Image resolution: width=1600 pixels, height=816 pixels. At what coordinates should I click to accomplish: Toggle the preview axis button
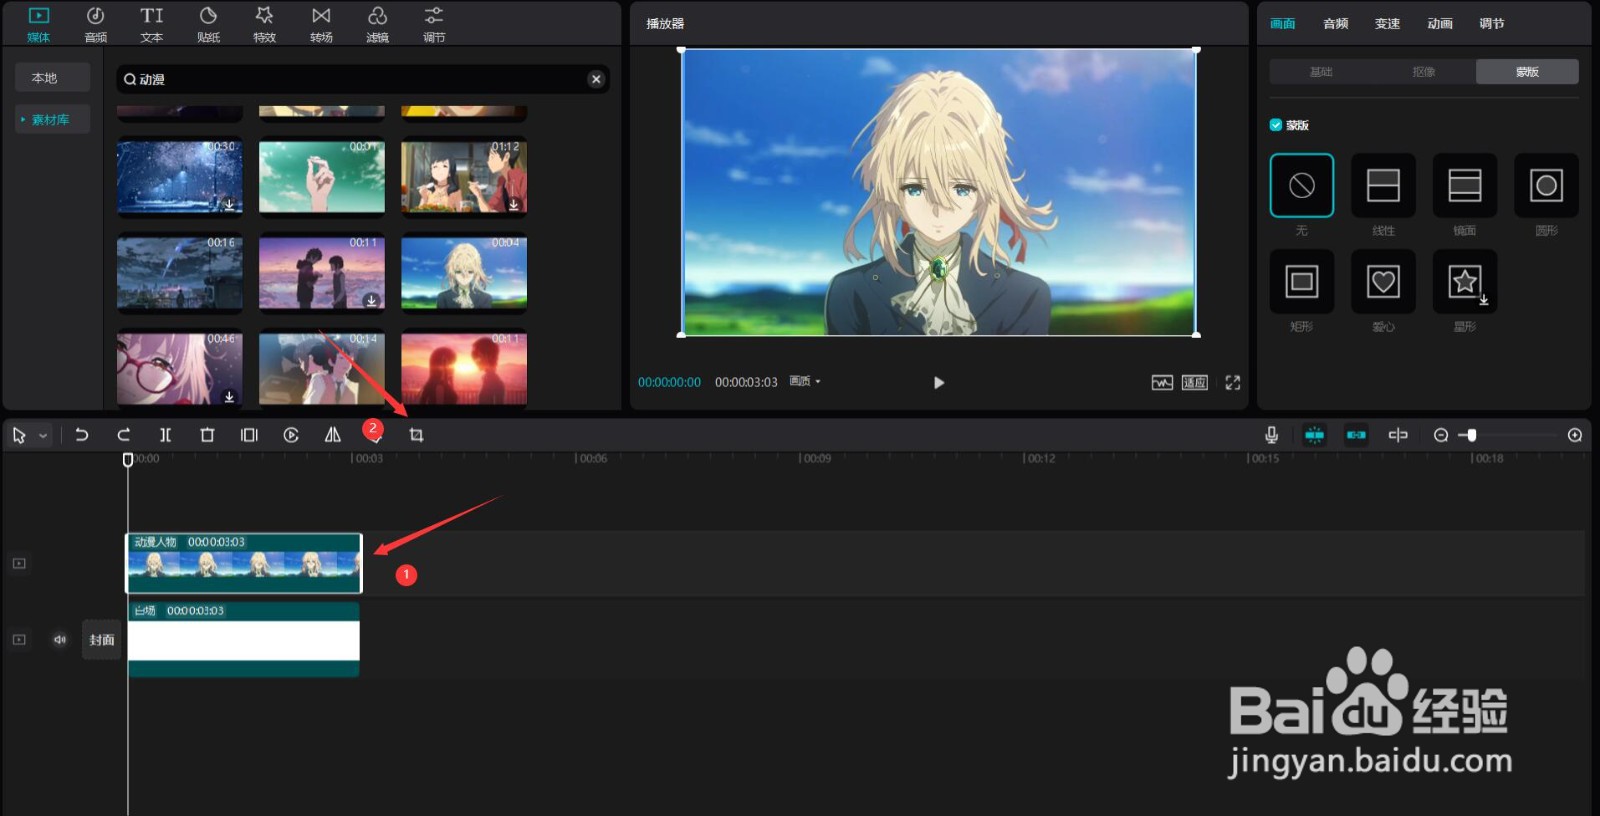tap(1398, 435)
